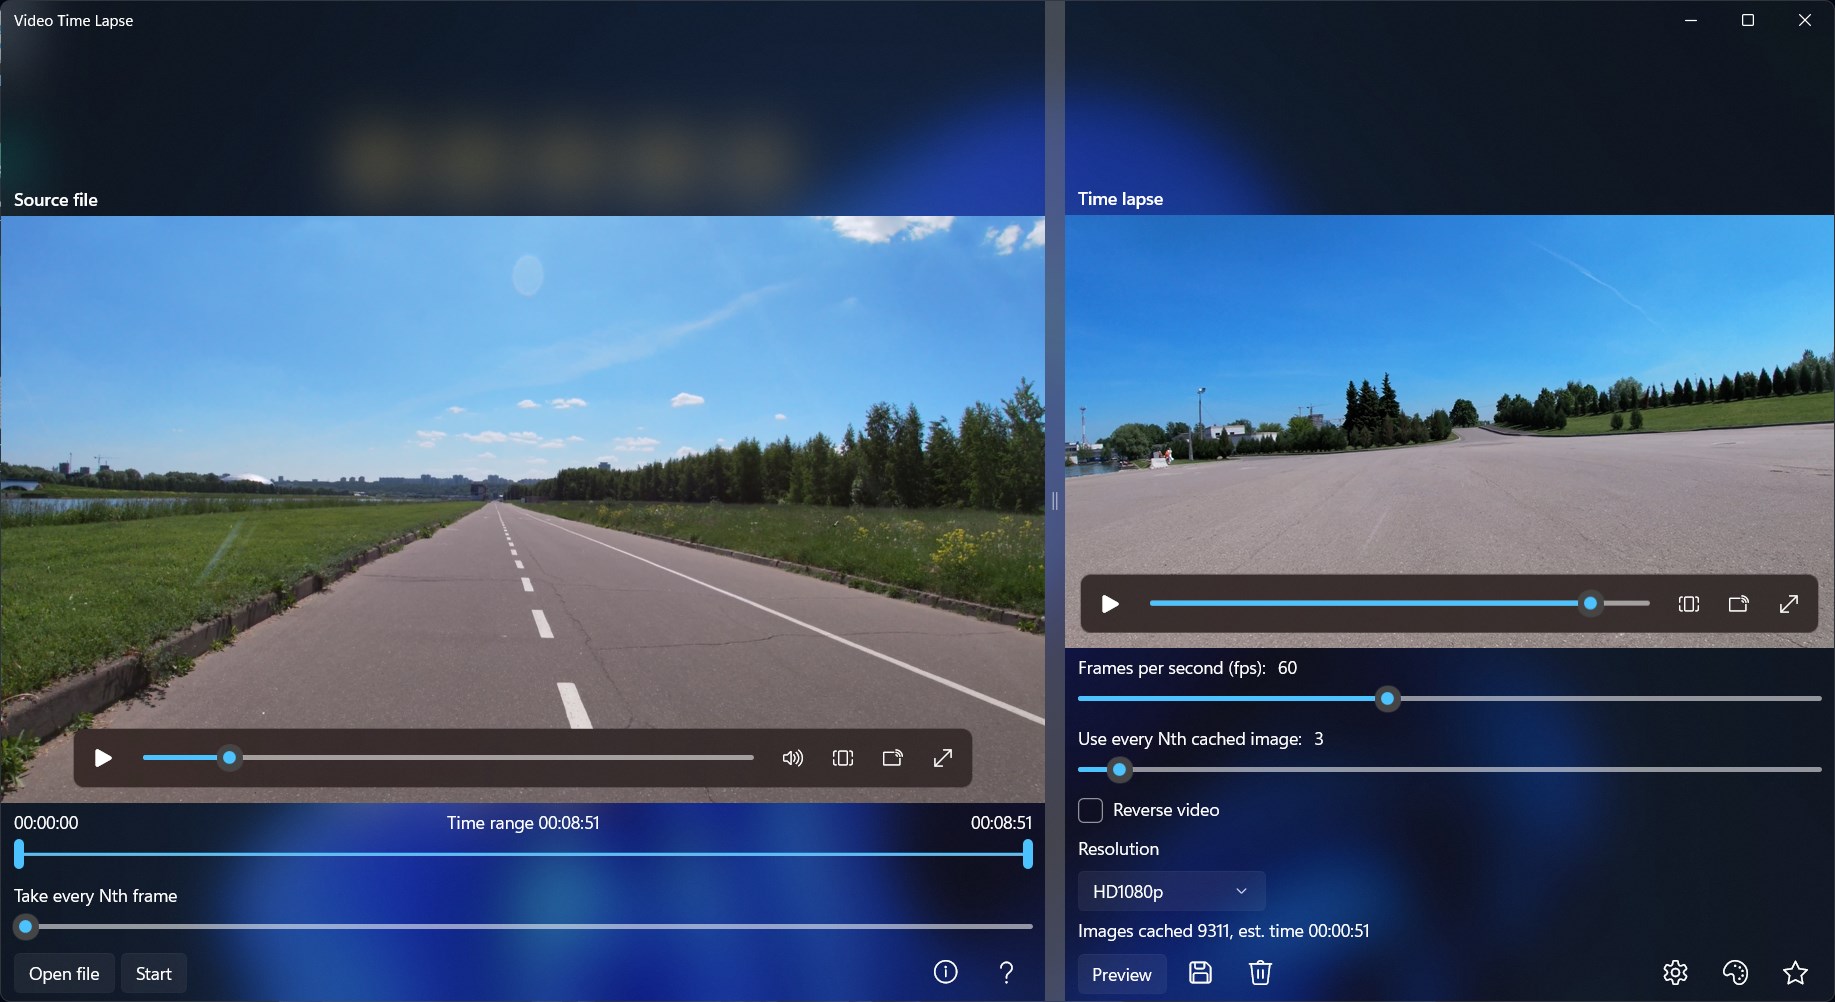
Task: Expand the HD1080p resolution dropdown
Action: 1171,891
